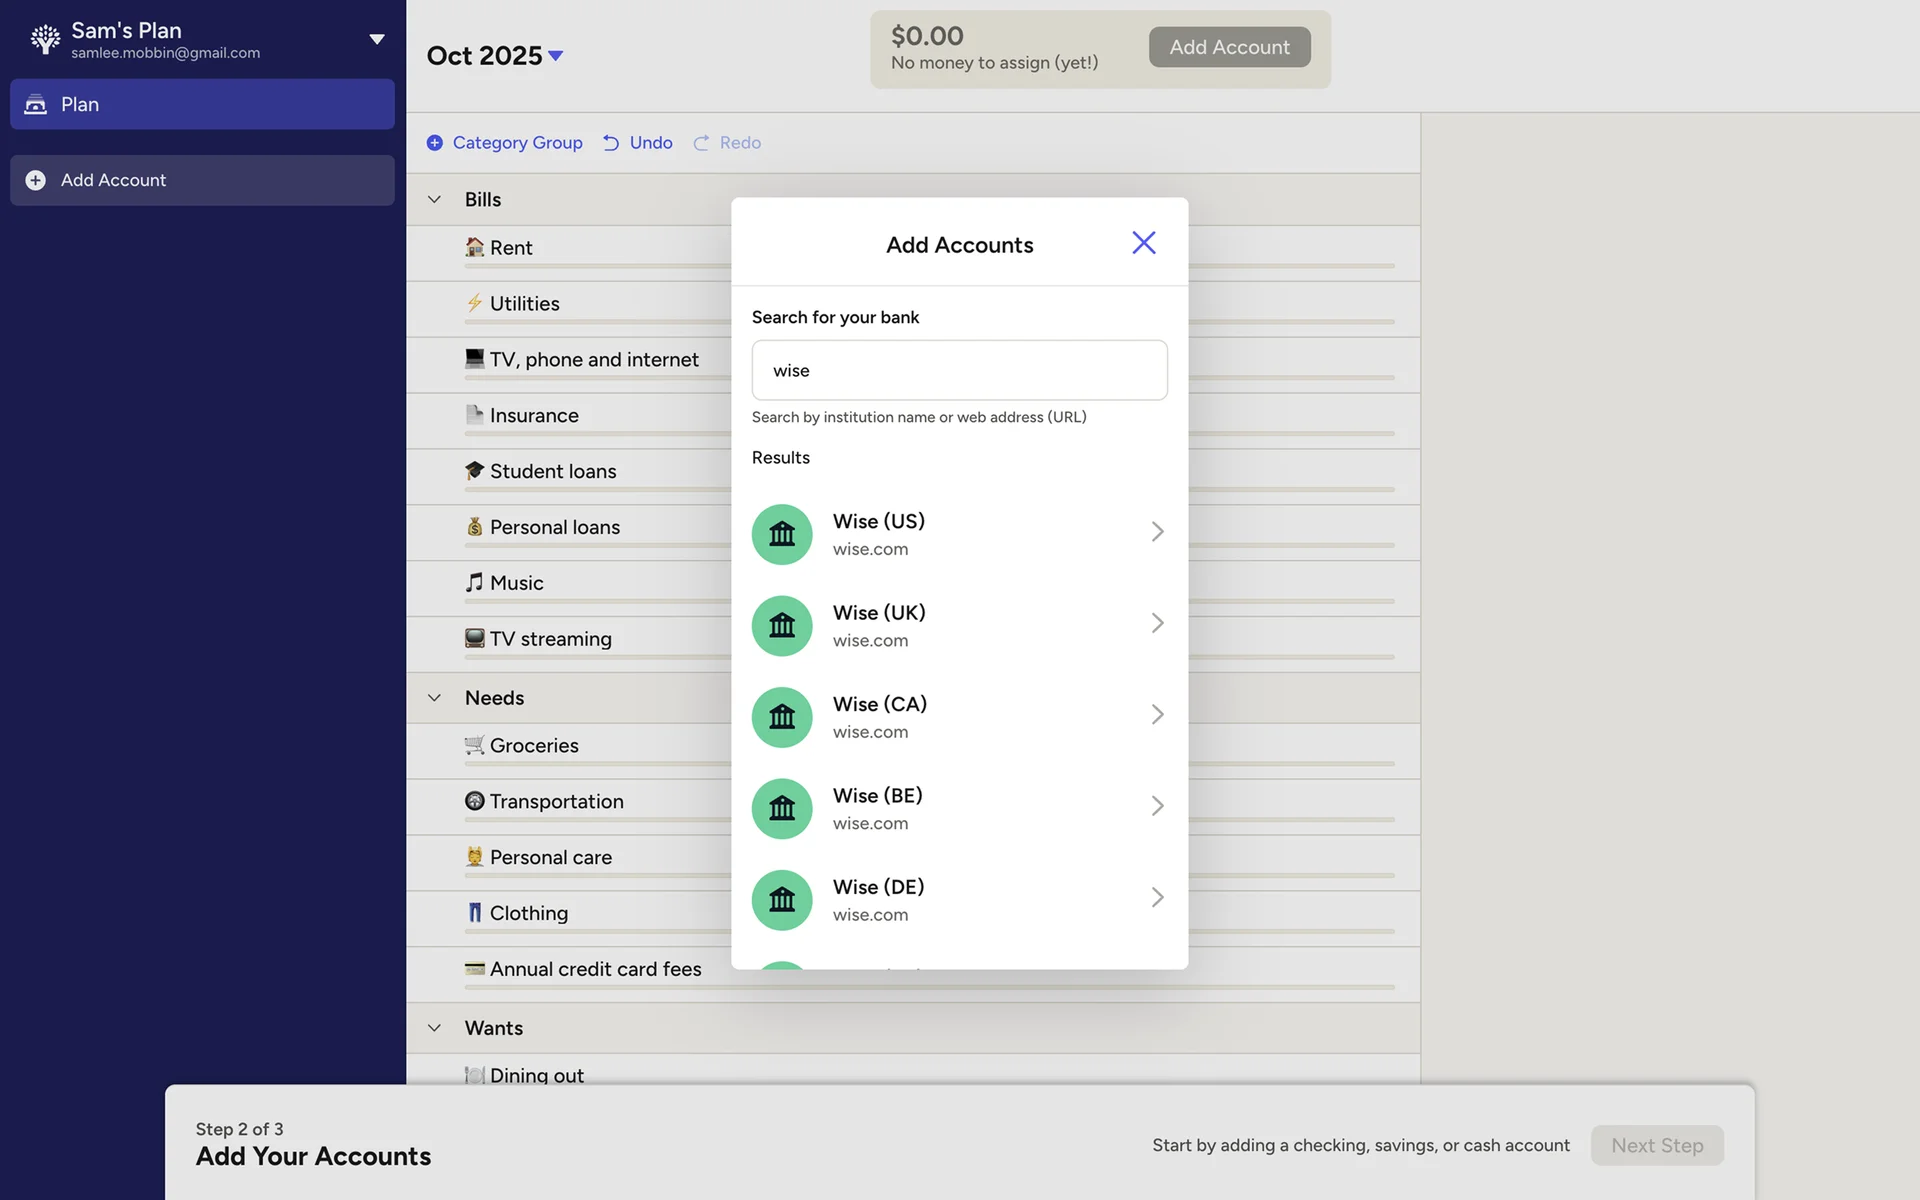
Task: Click the plus icon beside Add Account in the sidebar
Action: [x=35, y=180]
